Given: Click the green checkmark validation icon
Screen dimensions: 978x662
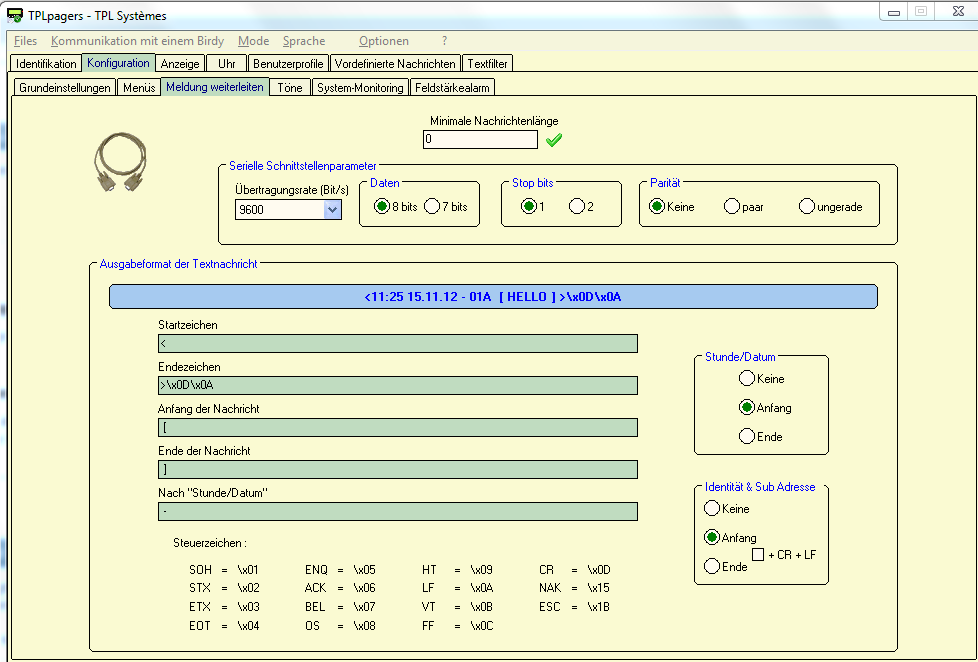Looking at the screenshot, I should pyautogui.click(x=553, y=140).
